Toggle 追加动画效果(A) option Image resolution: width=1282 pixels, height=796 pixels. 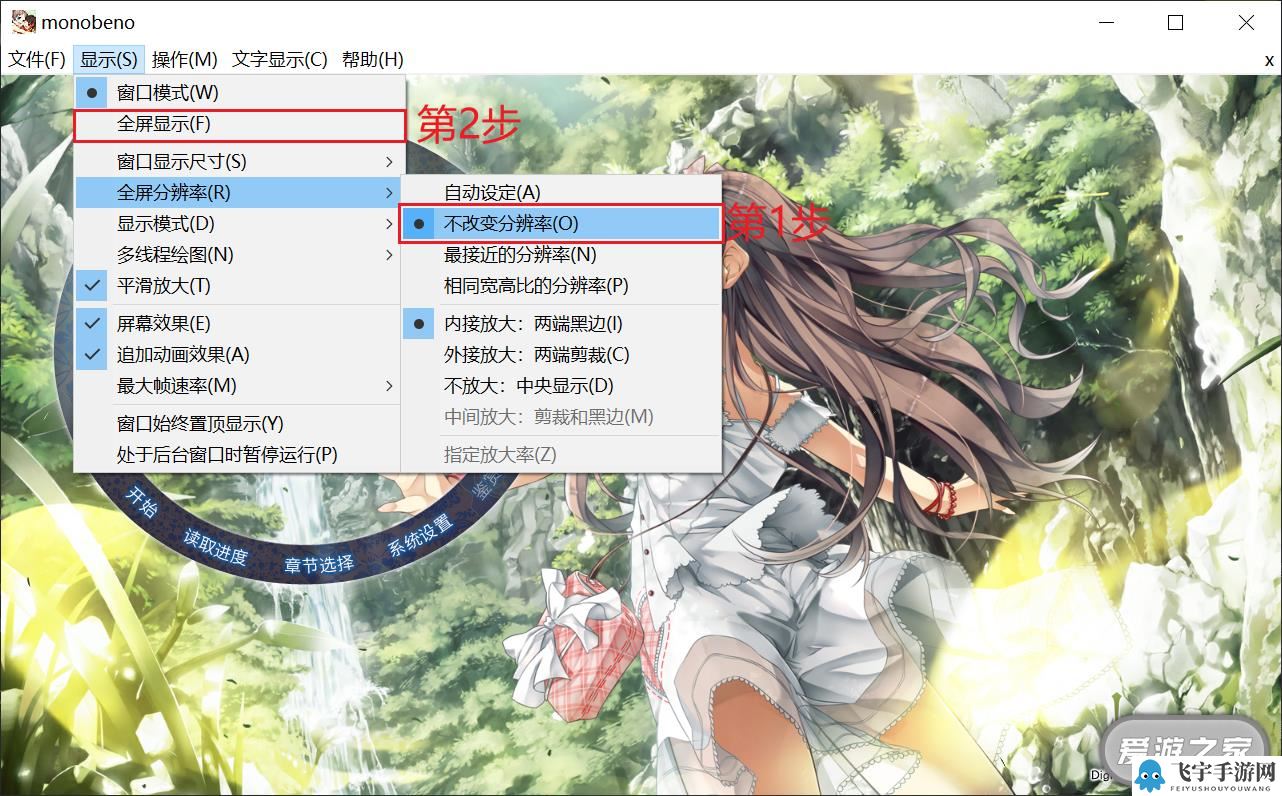239,354
